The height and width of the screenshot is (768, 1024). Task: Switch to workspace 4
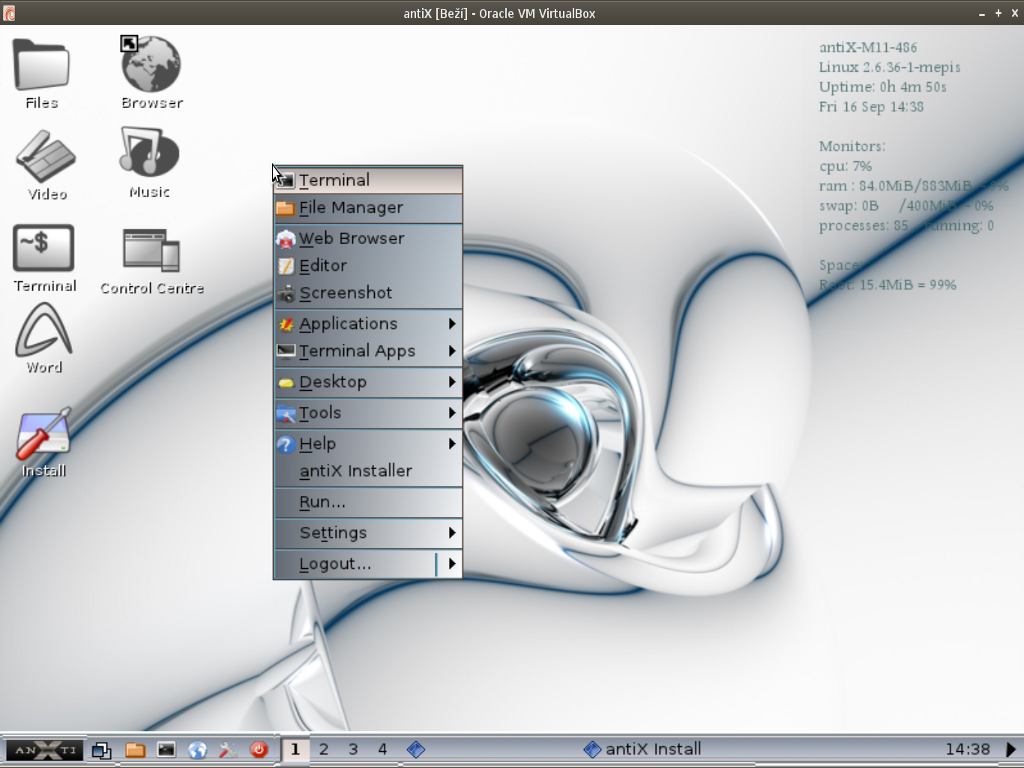coord(383,750)
